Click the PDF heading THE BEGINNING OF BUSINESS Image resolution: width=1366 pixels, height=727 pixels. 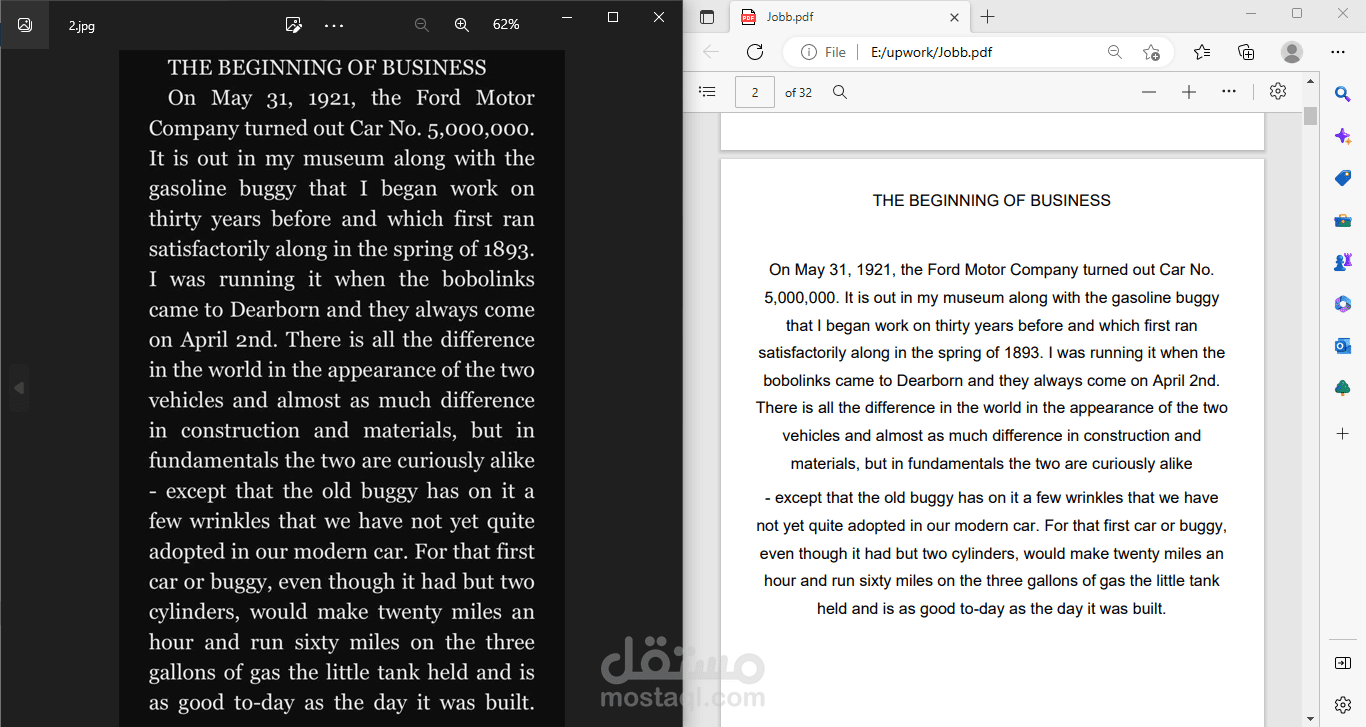tap(992, 200)
